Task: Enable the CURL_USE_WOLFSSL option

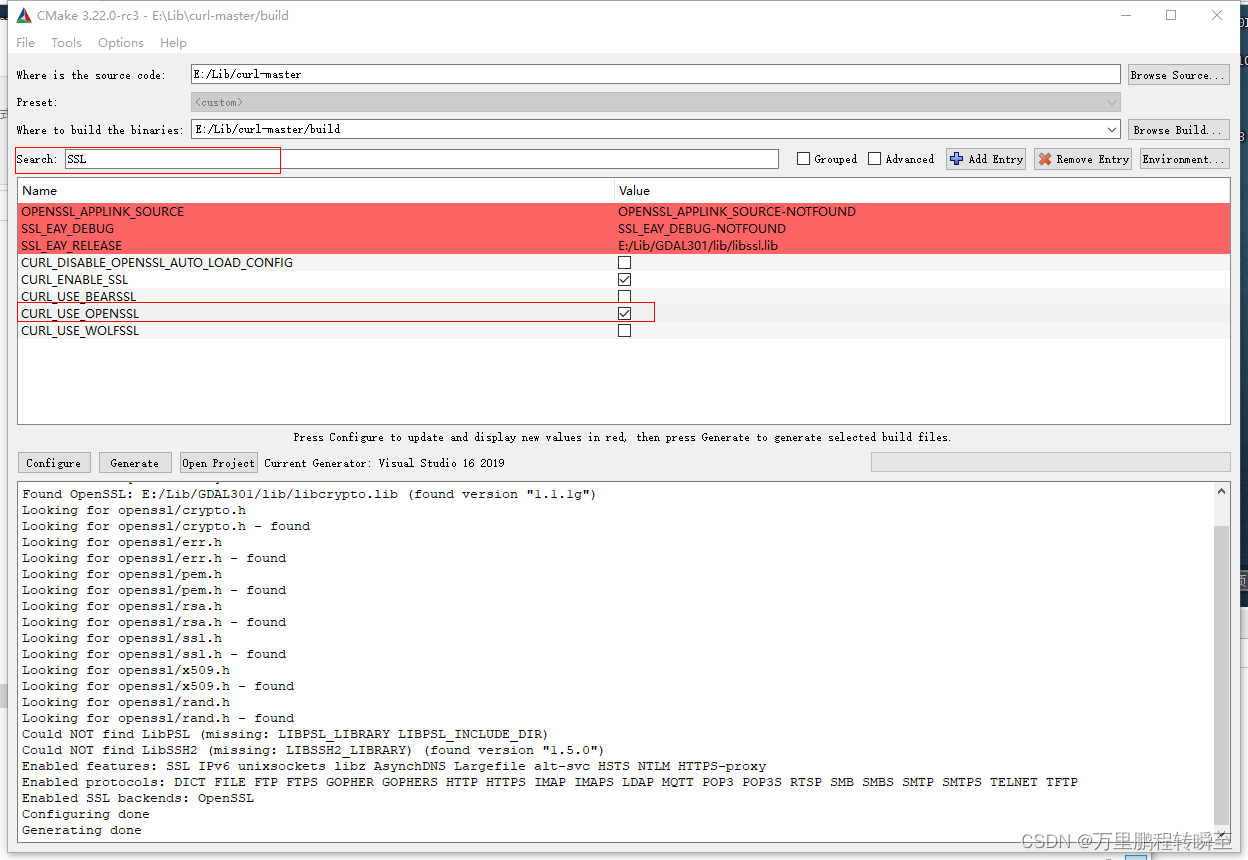Action: 624,330
